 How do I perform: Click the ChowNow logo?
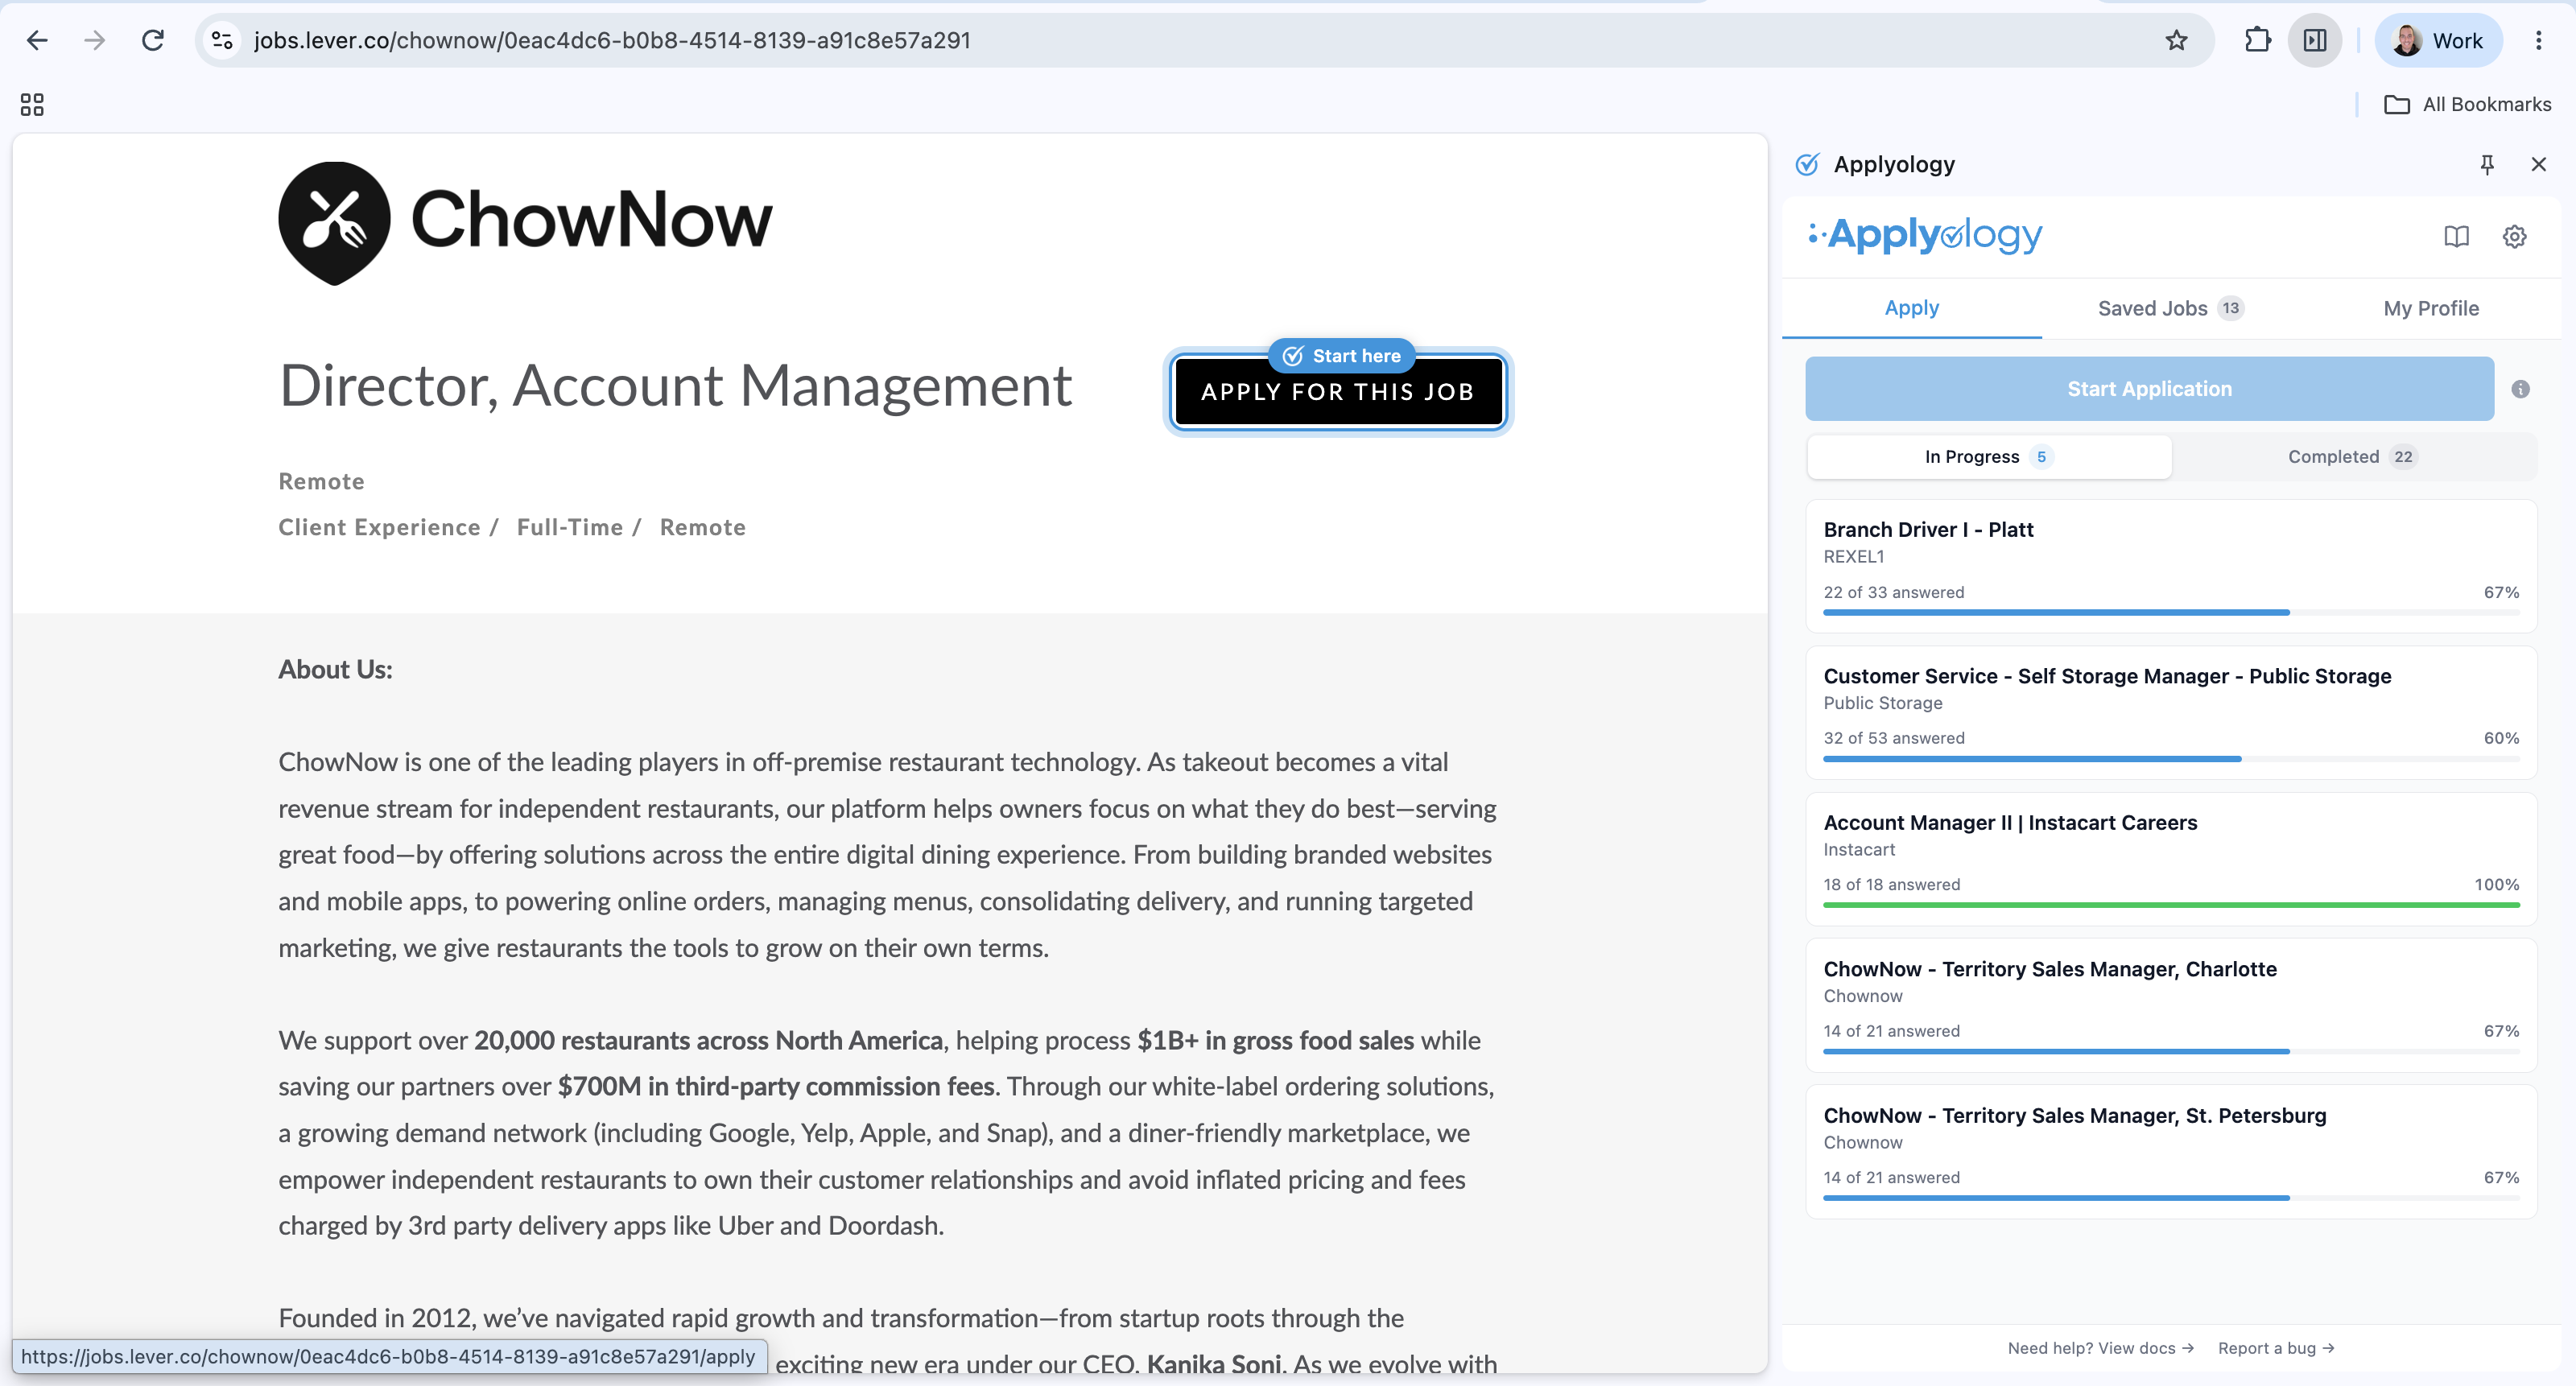click(x=526, y=222)
